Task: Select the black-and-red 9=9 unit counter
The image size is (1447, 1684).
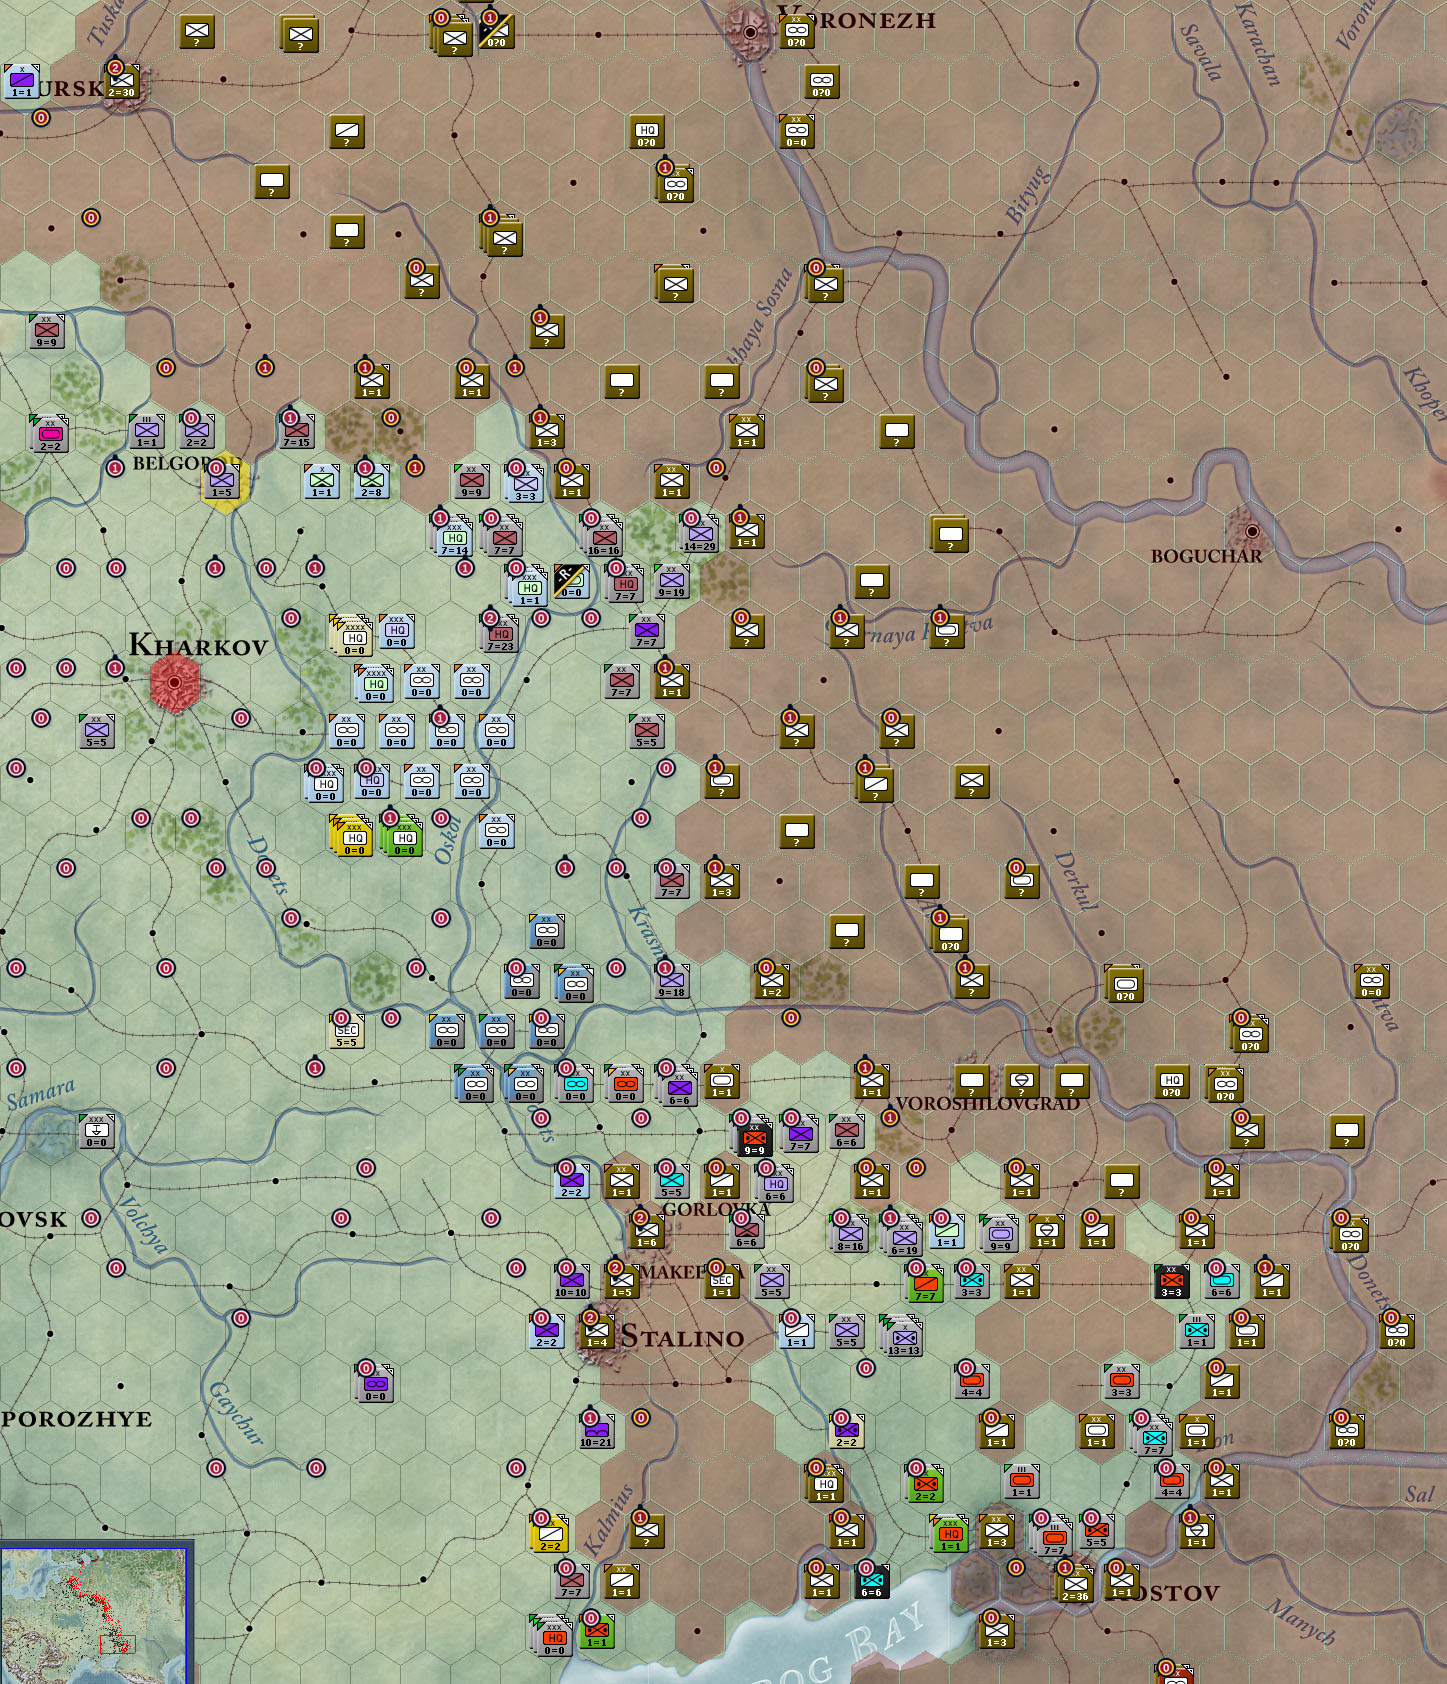Action: 754,1139
